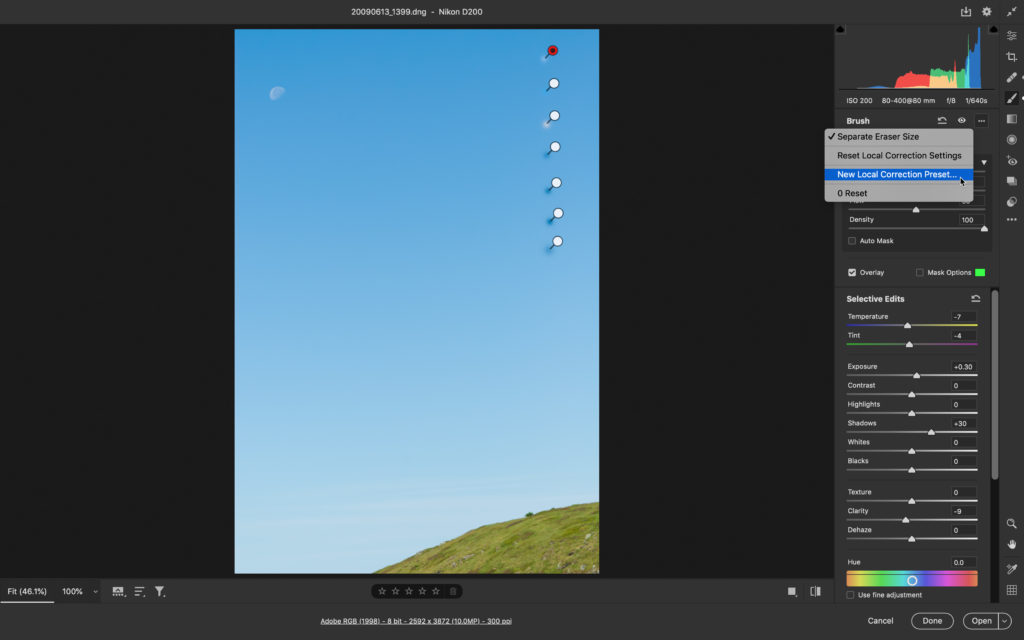Uncheck the Overlay checkbox
Image resolution: width=1024 pixels, height=640 pixels.
pos(852,272)
